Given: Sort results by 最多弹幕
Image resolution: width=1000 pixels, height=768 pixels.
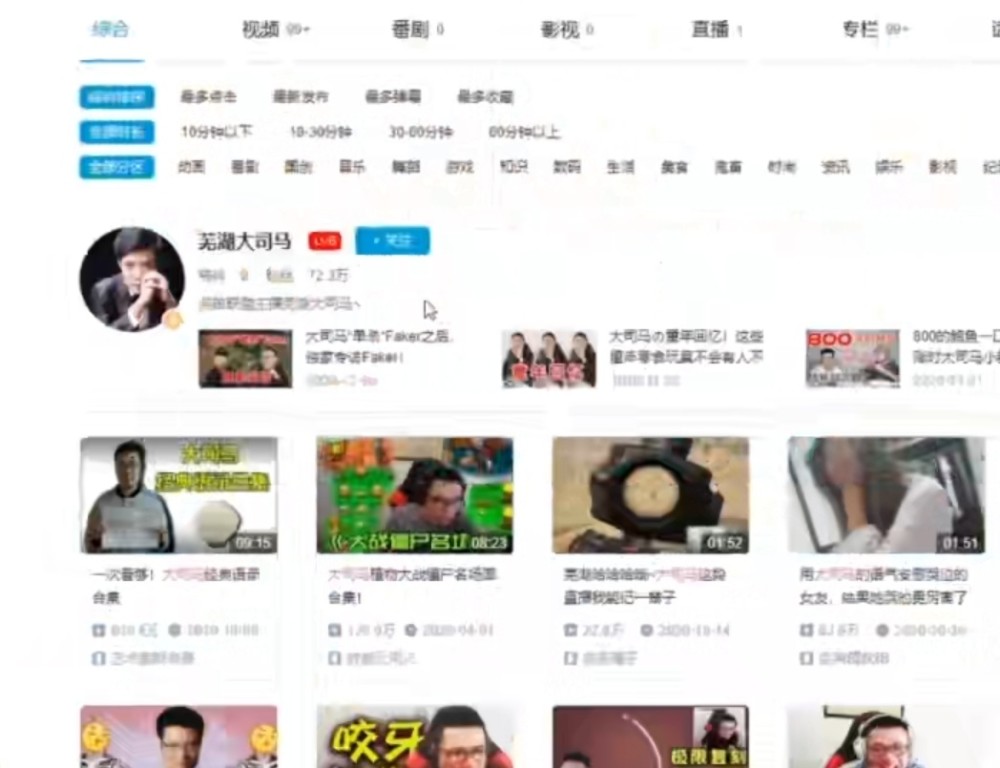Looking at the screenshot, I should 393,97.
